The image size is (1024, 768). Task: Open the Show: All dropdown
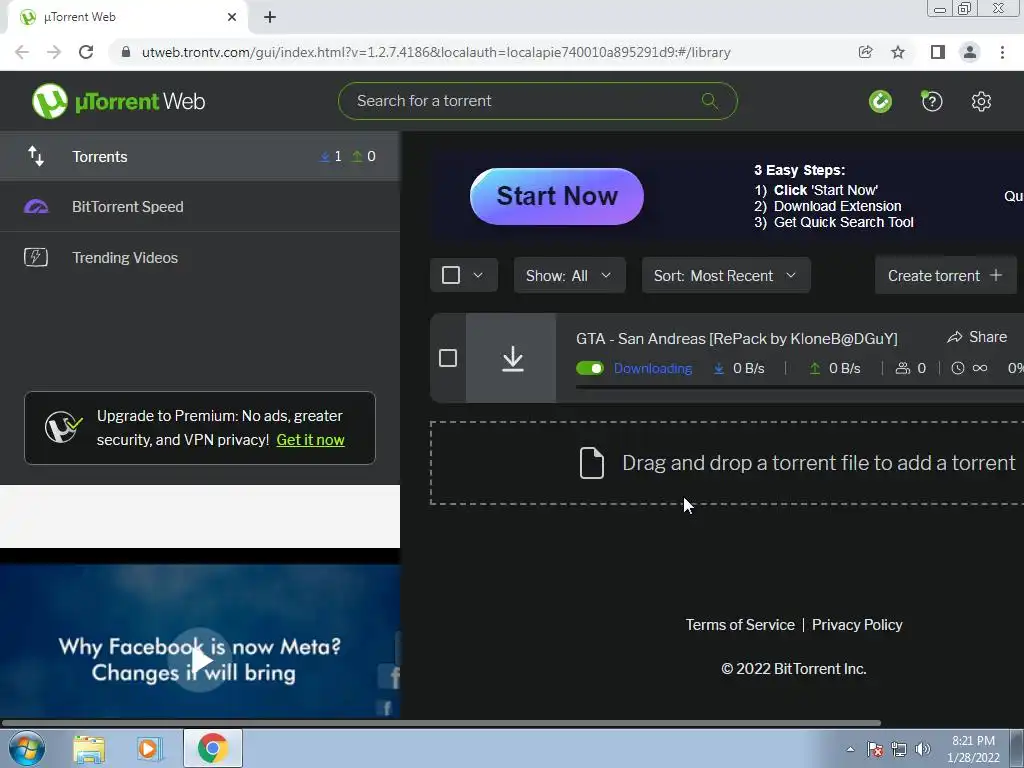pyautogui.click(x=569, y=276)
